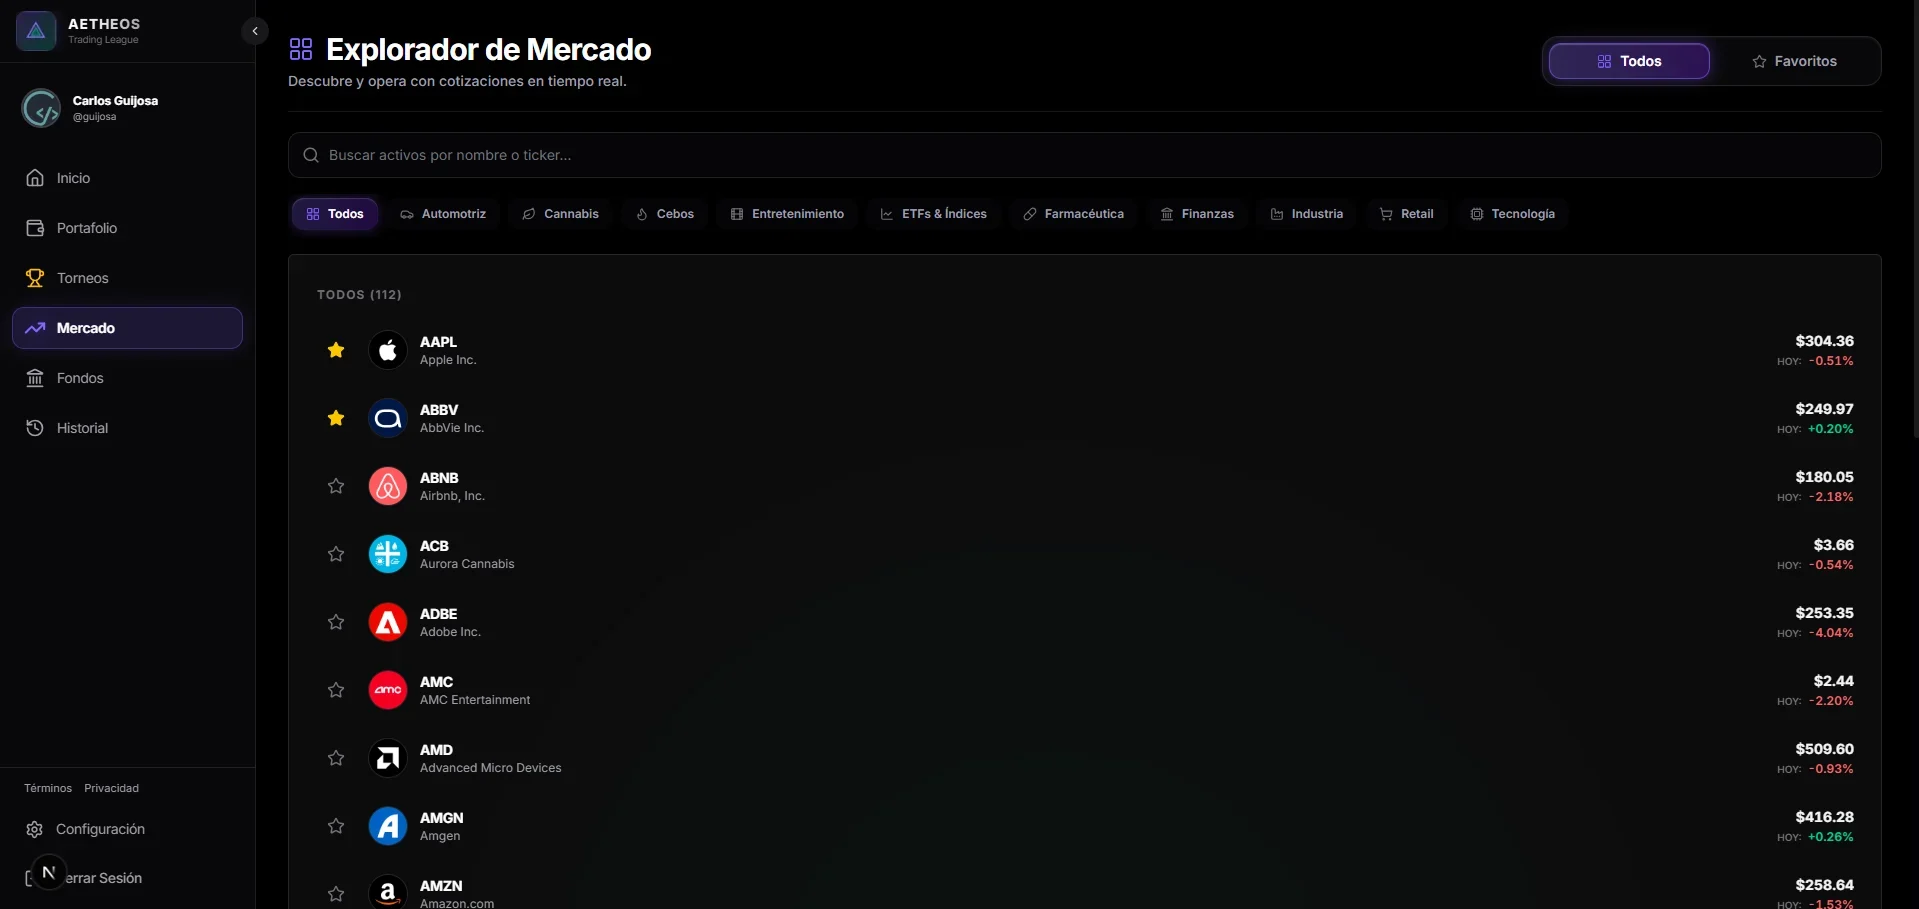This screenshot has width=1919, height=909.
Task: Favorite ABNB with its star
Action: [x=336, y=486]
